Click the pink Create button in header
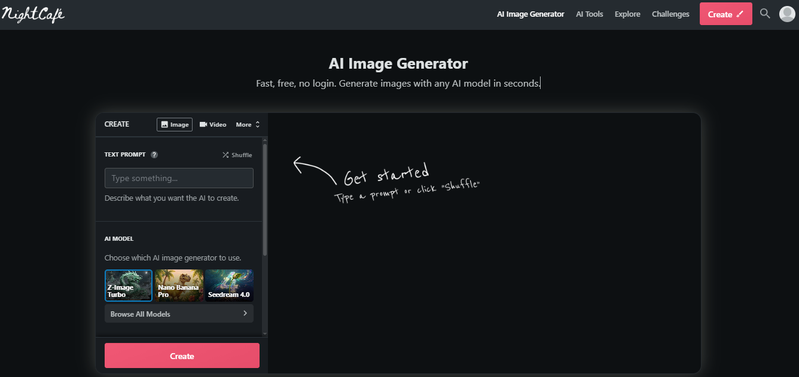Viewport: 799px width, 377px height. pos(726,14)
